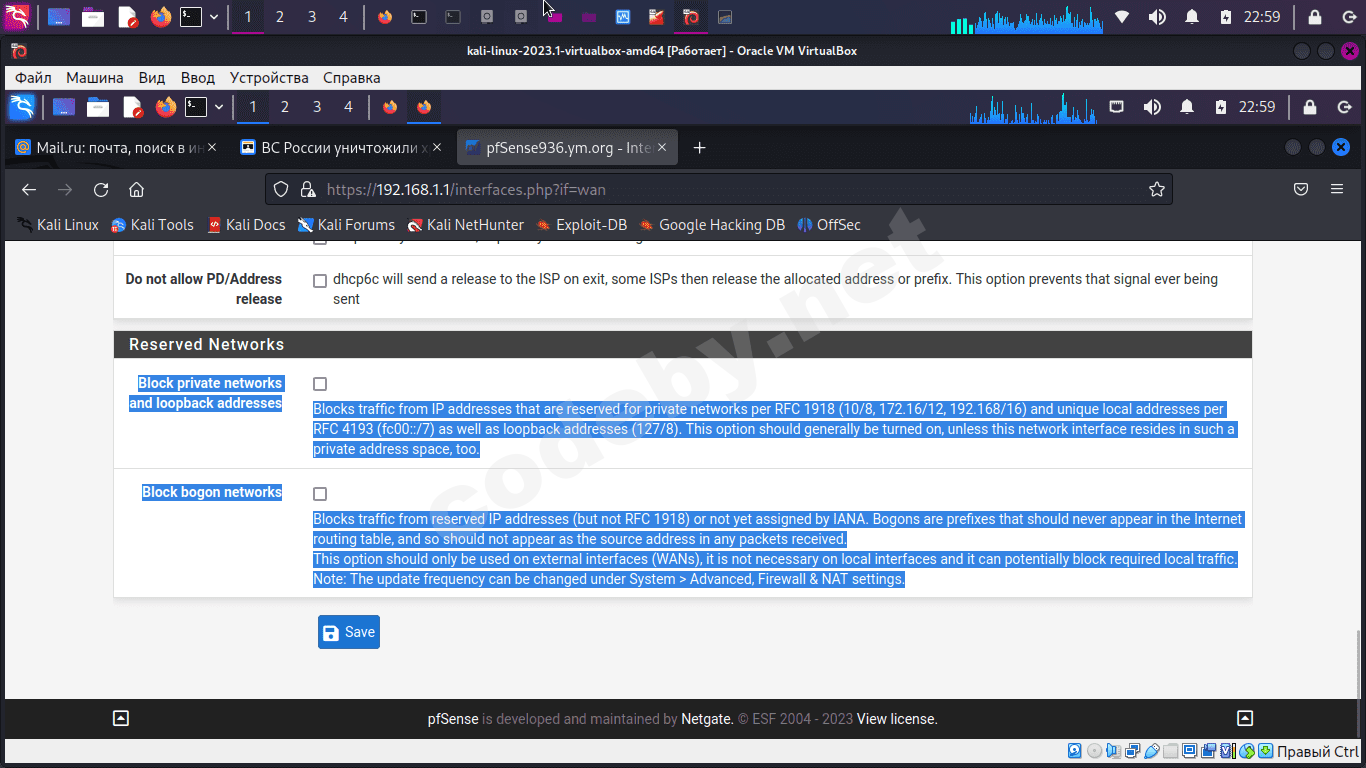Click VirtualBox network adapters status icon

tap(1132, 751)
